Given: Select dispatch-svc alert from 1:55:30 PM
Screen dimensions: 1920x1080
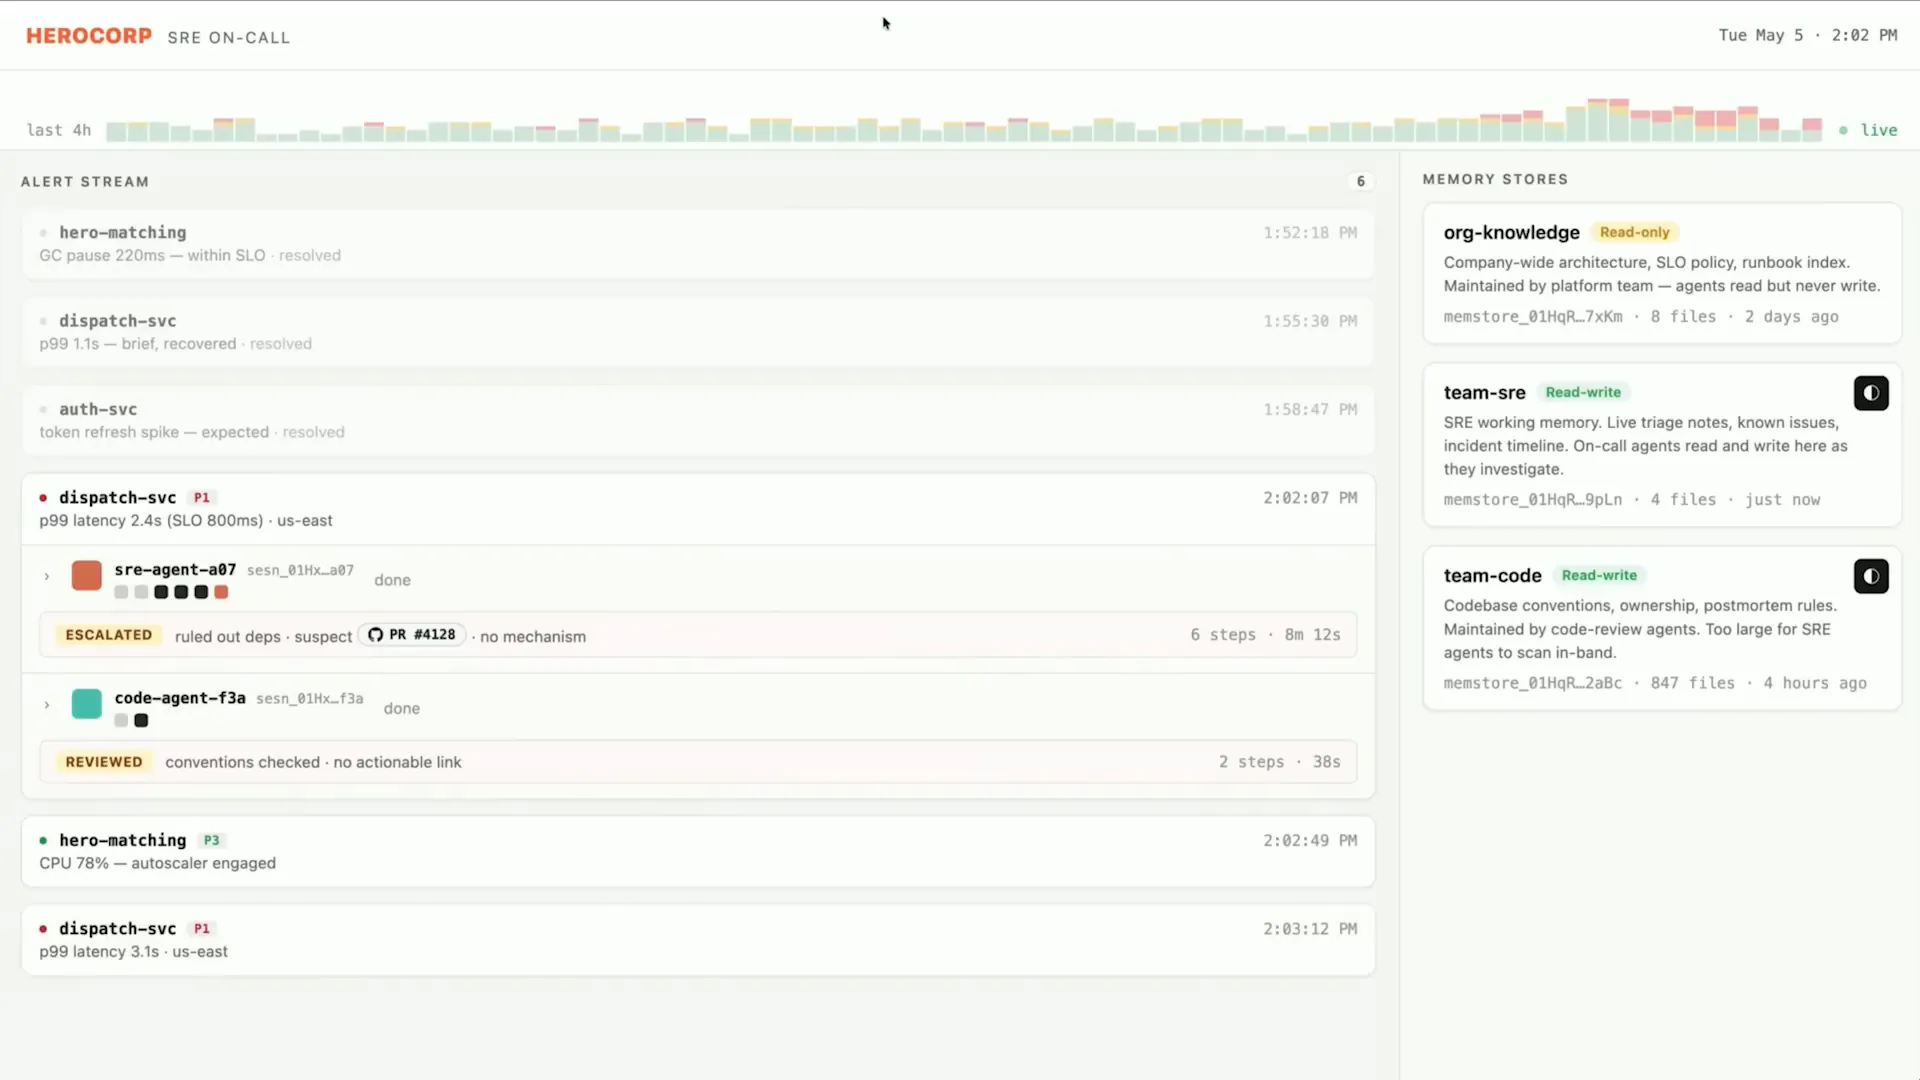Looking at the screenshot, I should click(698, 332).
